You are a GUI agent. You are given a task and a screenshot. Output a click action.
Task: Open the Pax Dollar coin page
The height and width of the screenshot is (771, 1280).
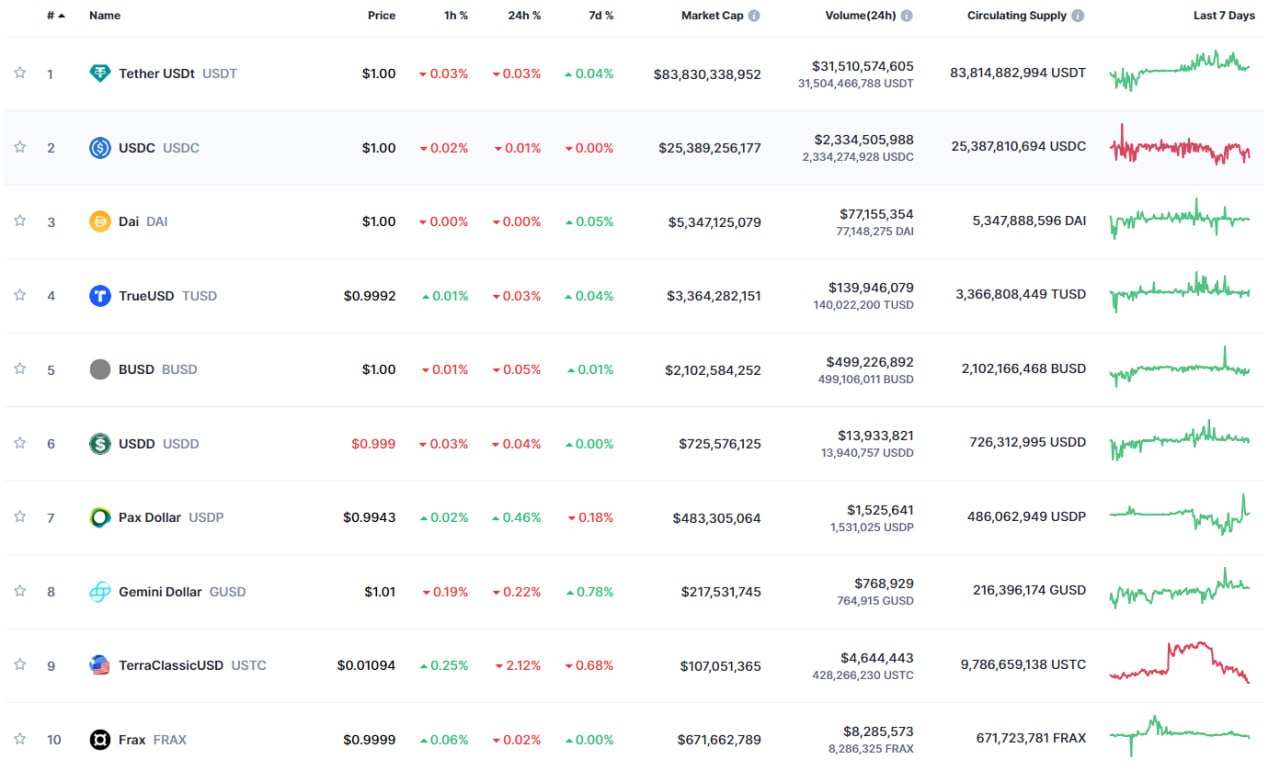[x=150, y=518]
